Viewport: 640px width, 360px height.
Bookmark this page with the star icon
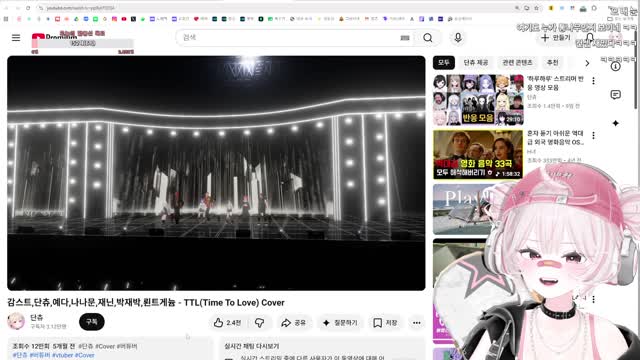pyautogui.click(x=537, y=8)
